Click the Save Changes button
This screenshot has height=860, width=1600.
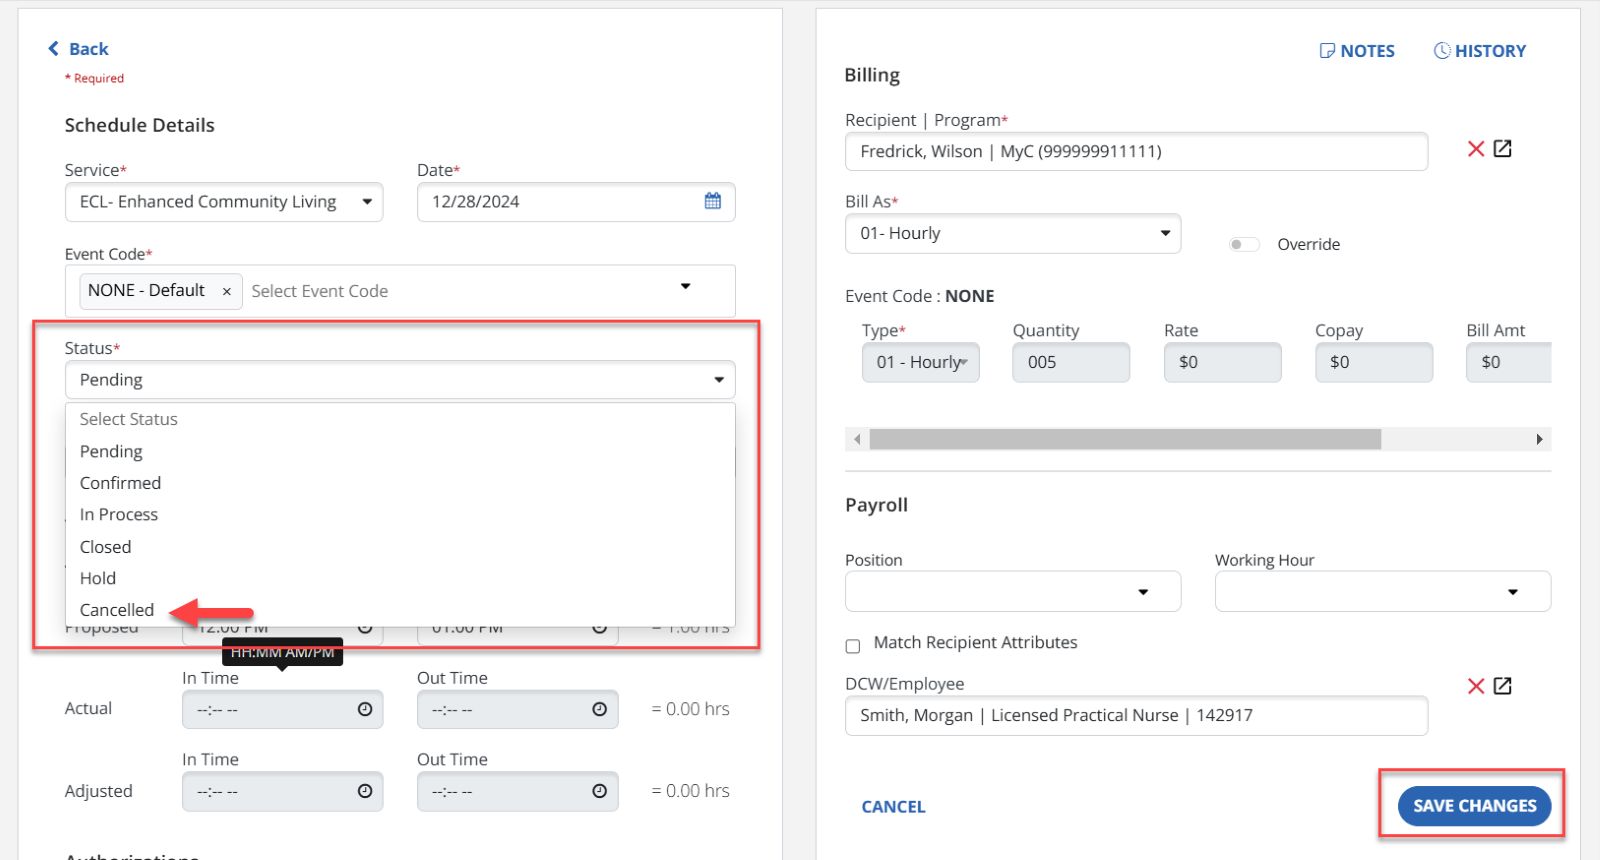[1474, 806]
